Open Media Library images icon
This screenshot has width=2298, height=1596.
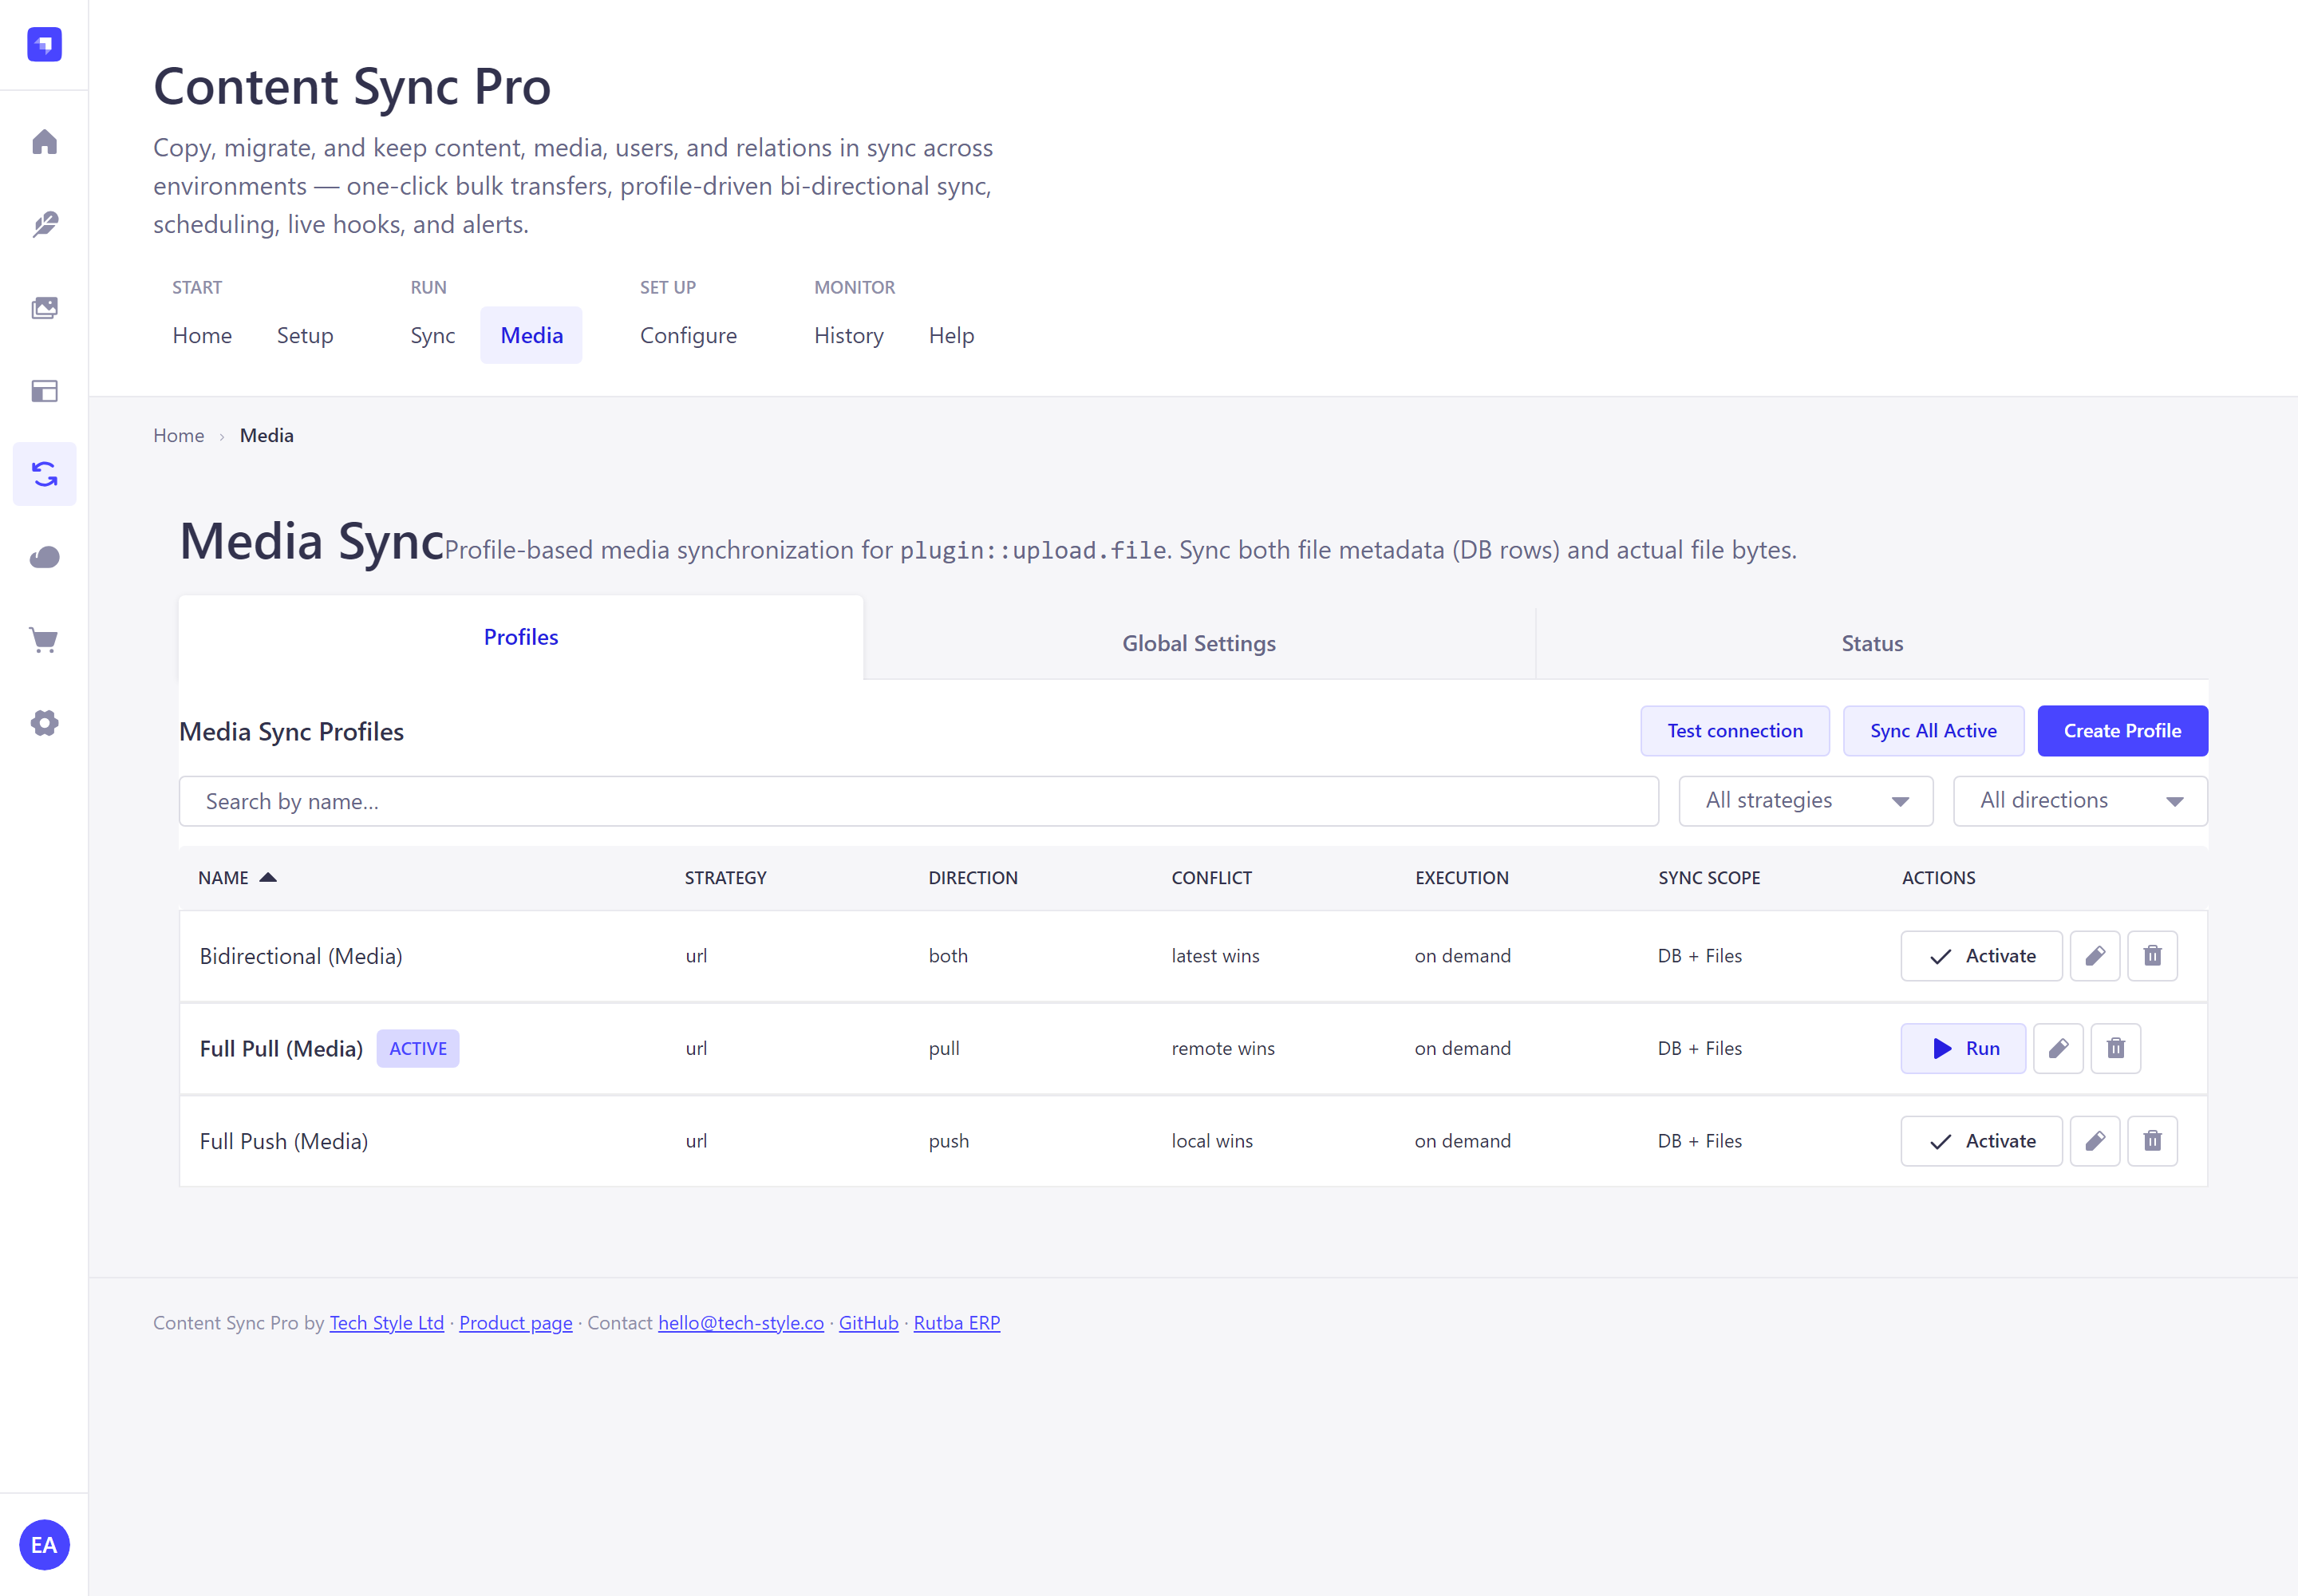[x=44, y=308]
